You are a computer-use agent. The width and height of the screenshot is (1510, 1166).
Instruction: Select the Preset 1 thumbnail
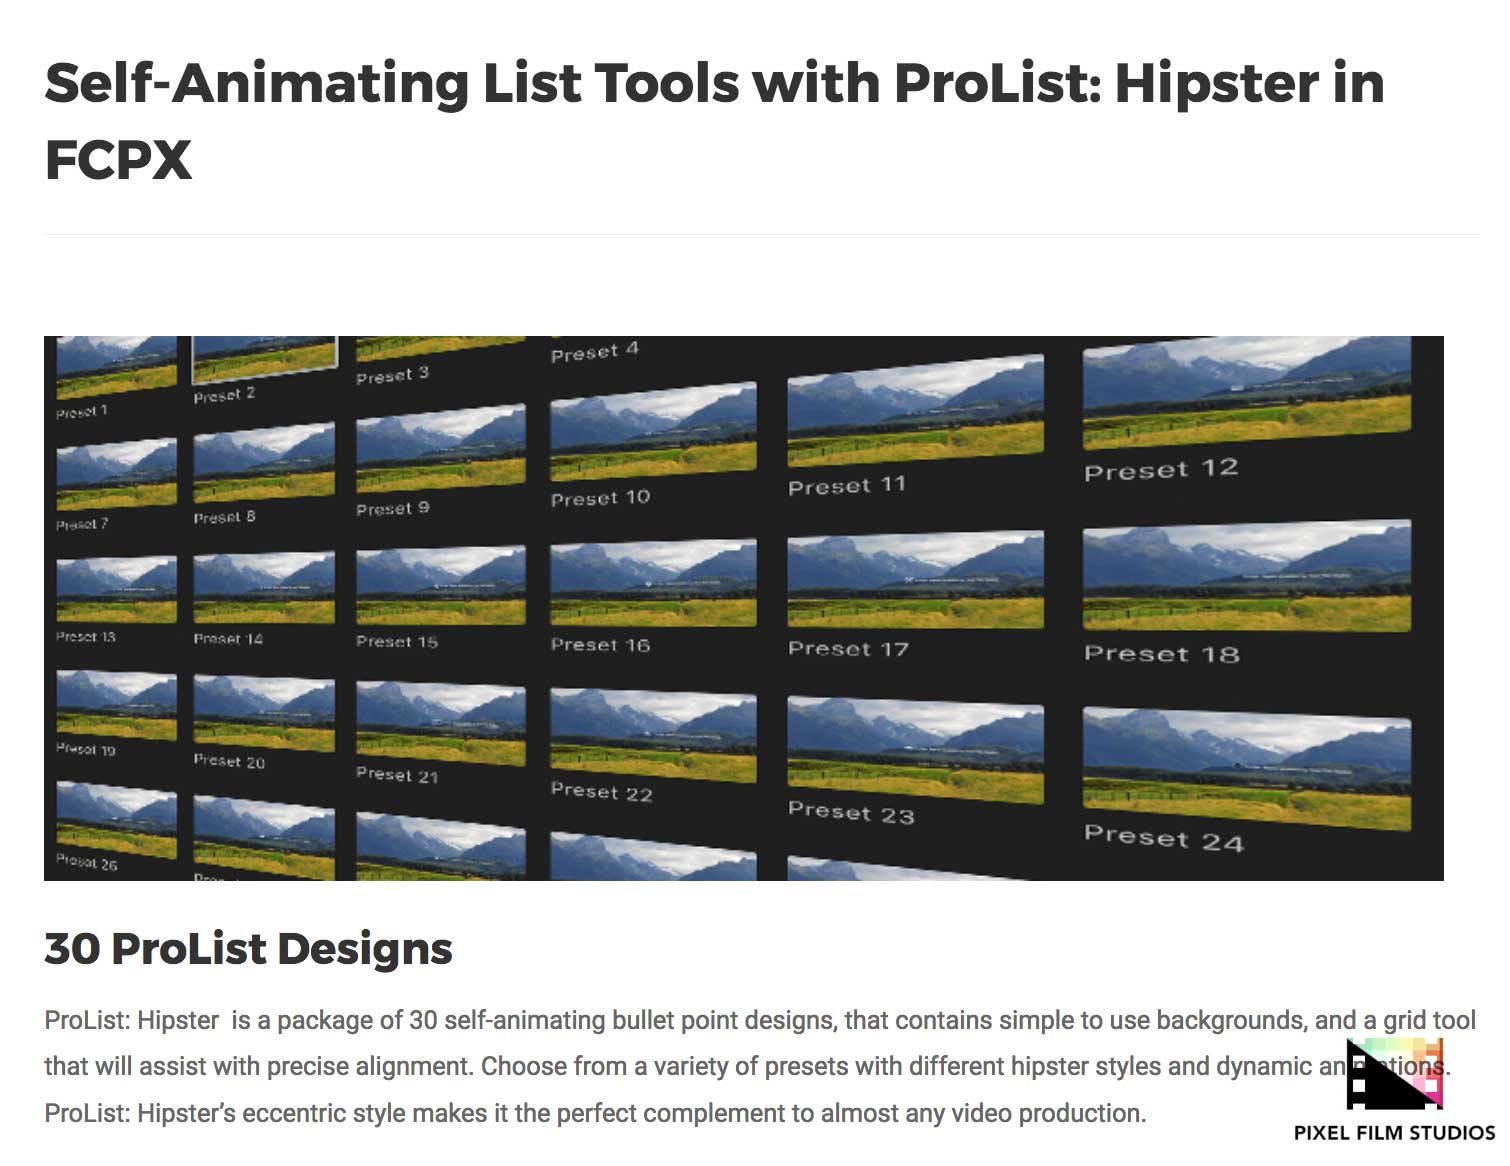pyautogui.click(x=116, y=368)
